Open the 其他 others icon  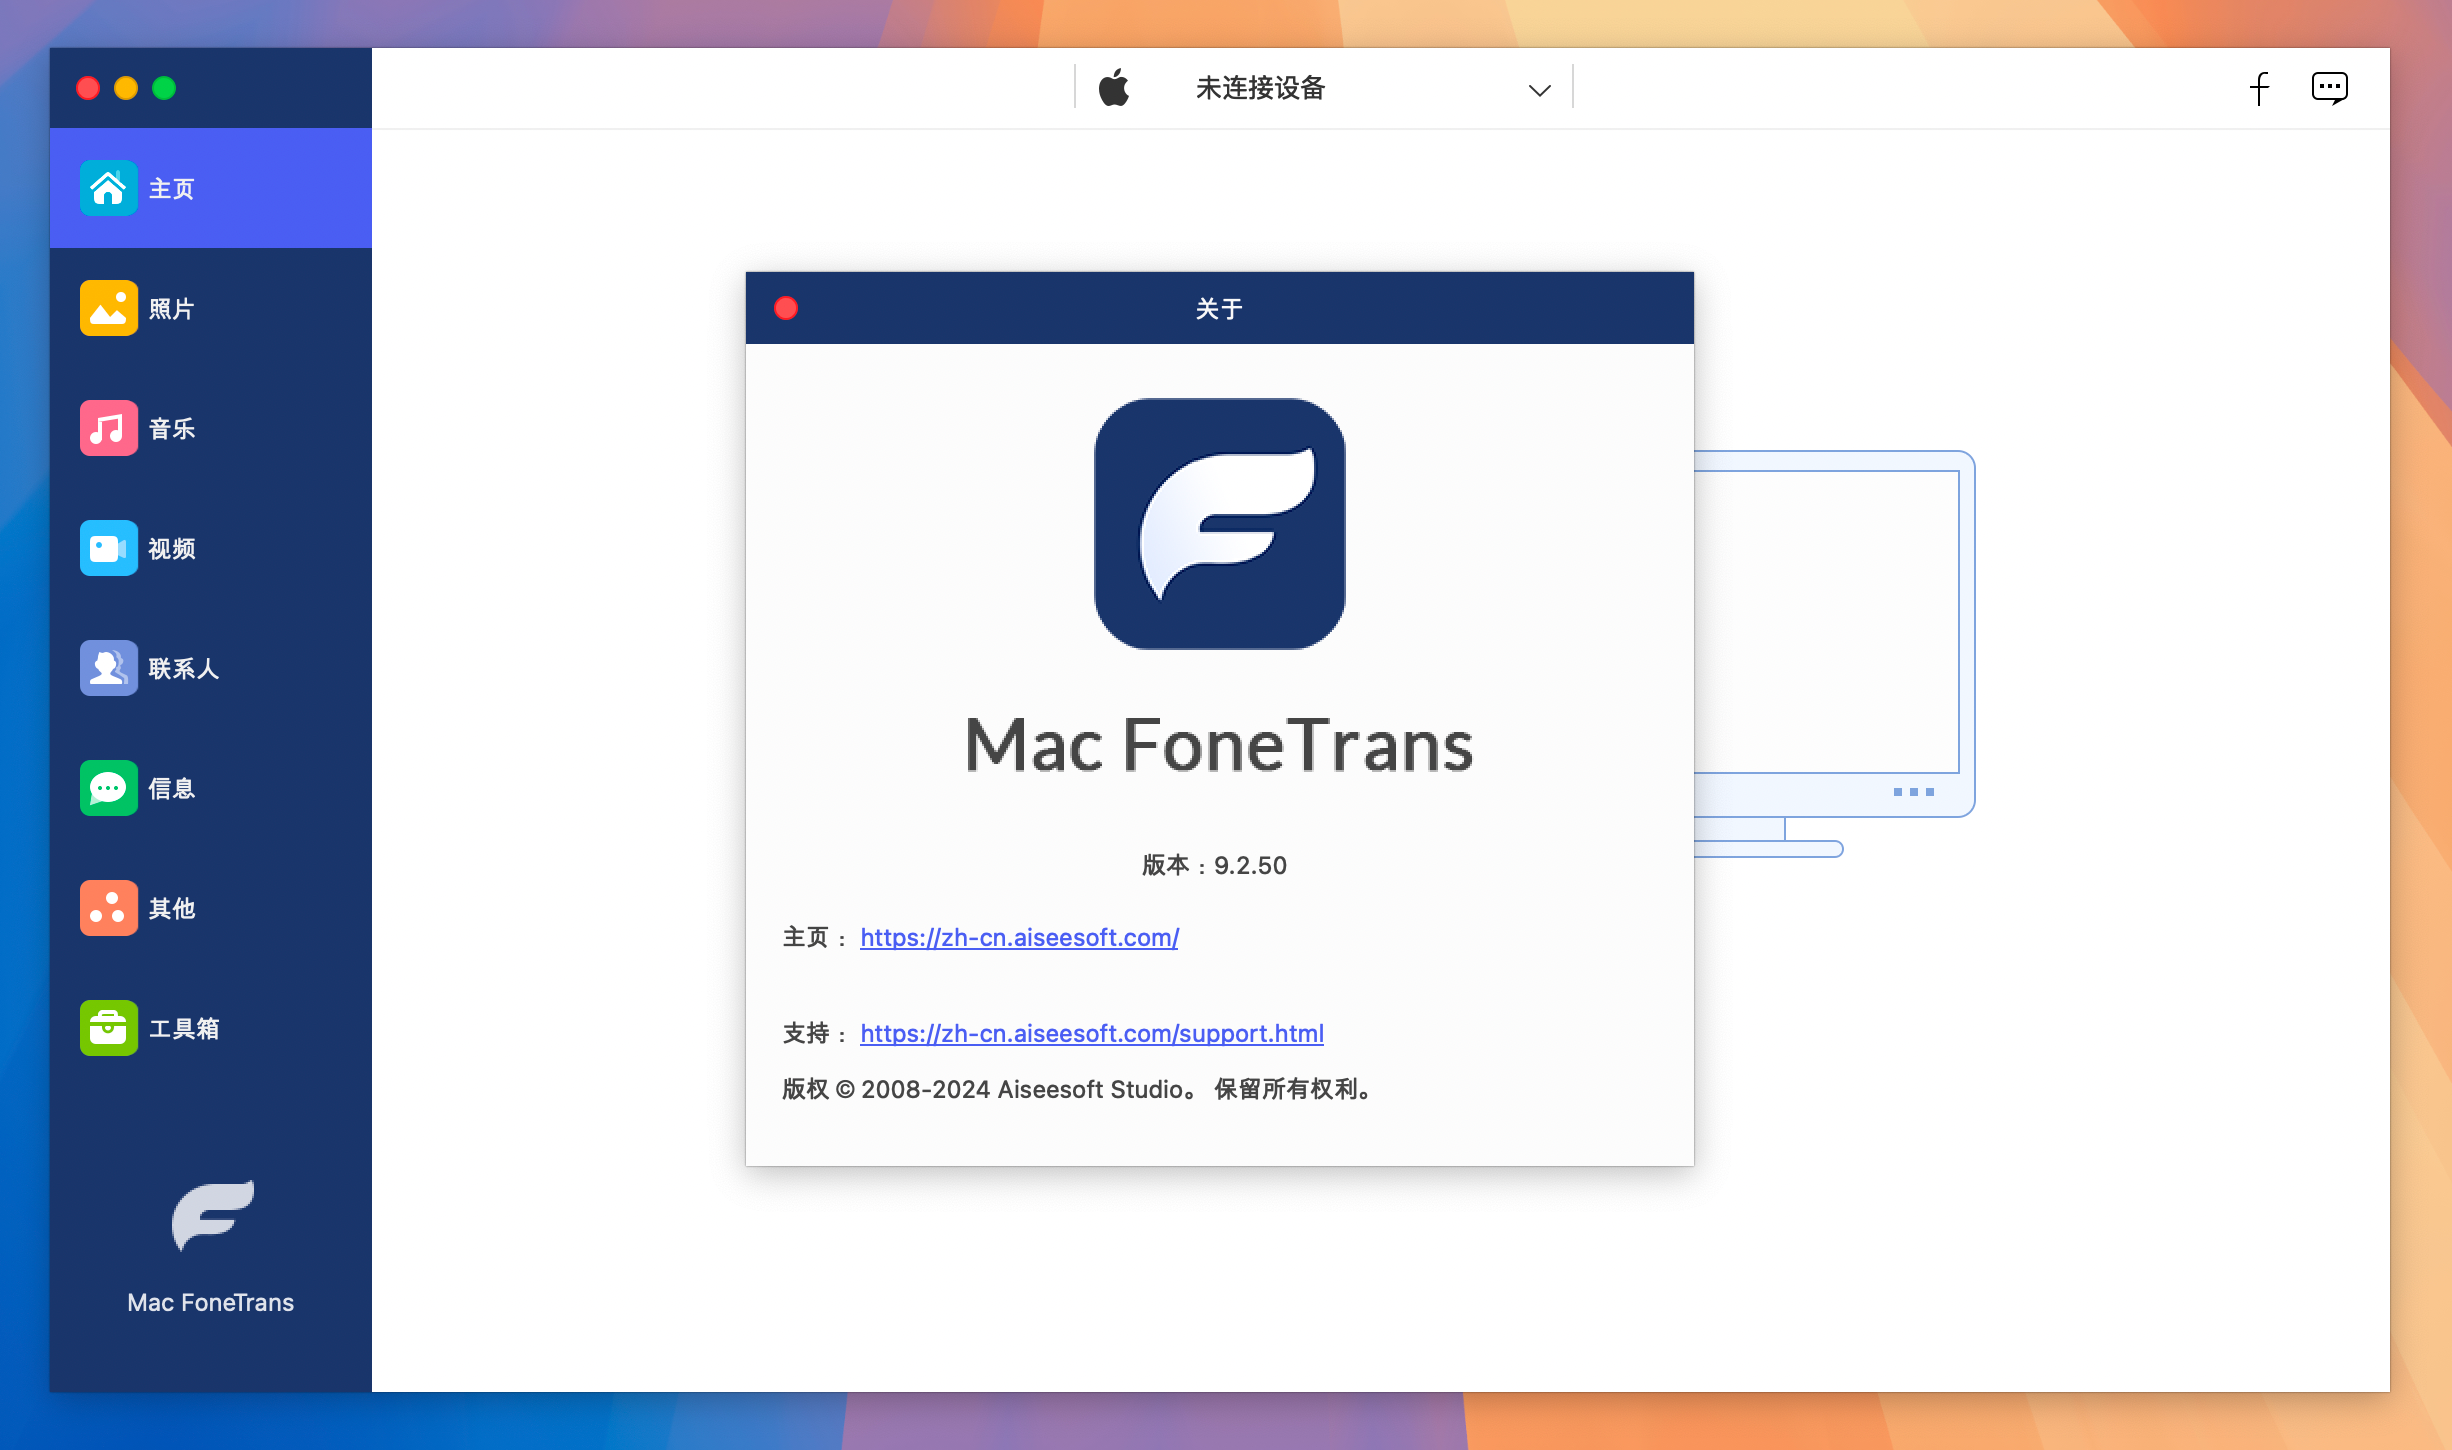point(108,908)
